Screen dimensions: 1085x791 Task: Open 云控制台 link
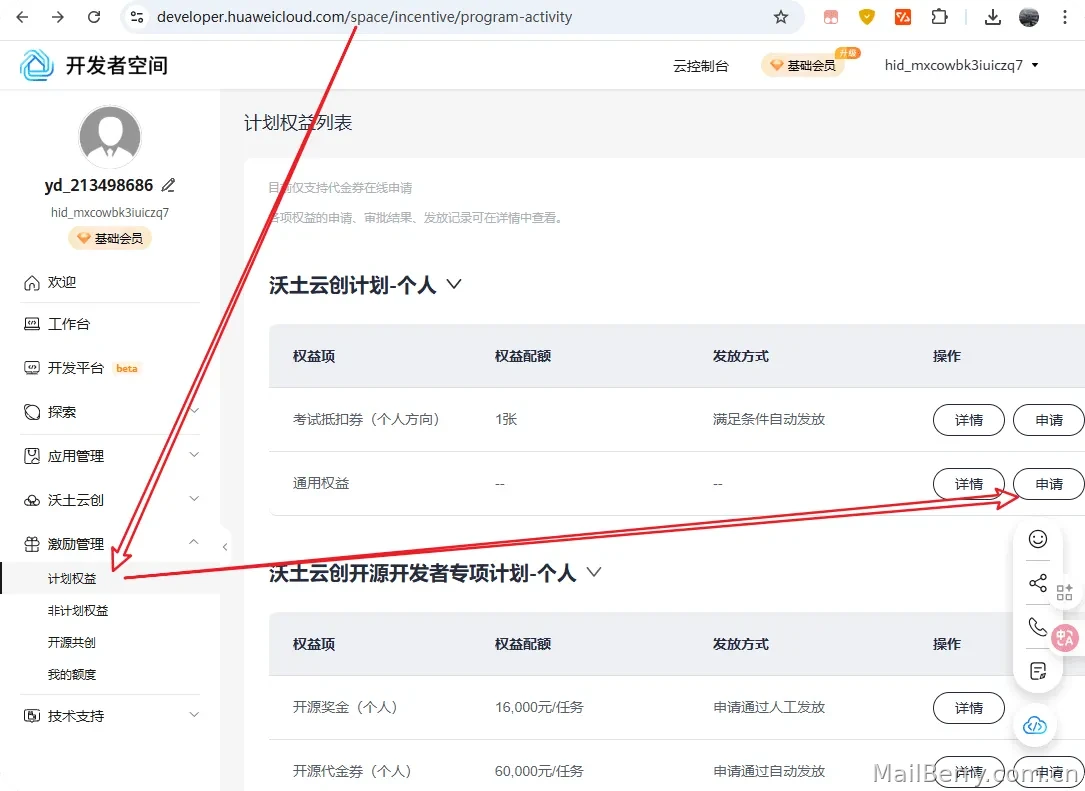pos(700,66)
